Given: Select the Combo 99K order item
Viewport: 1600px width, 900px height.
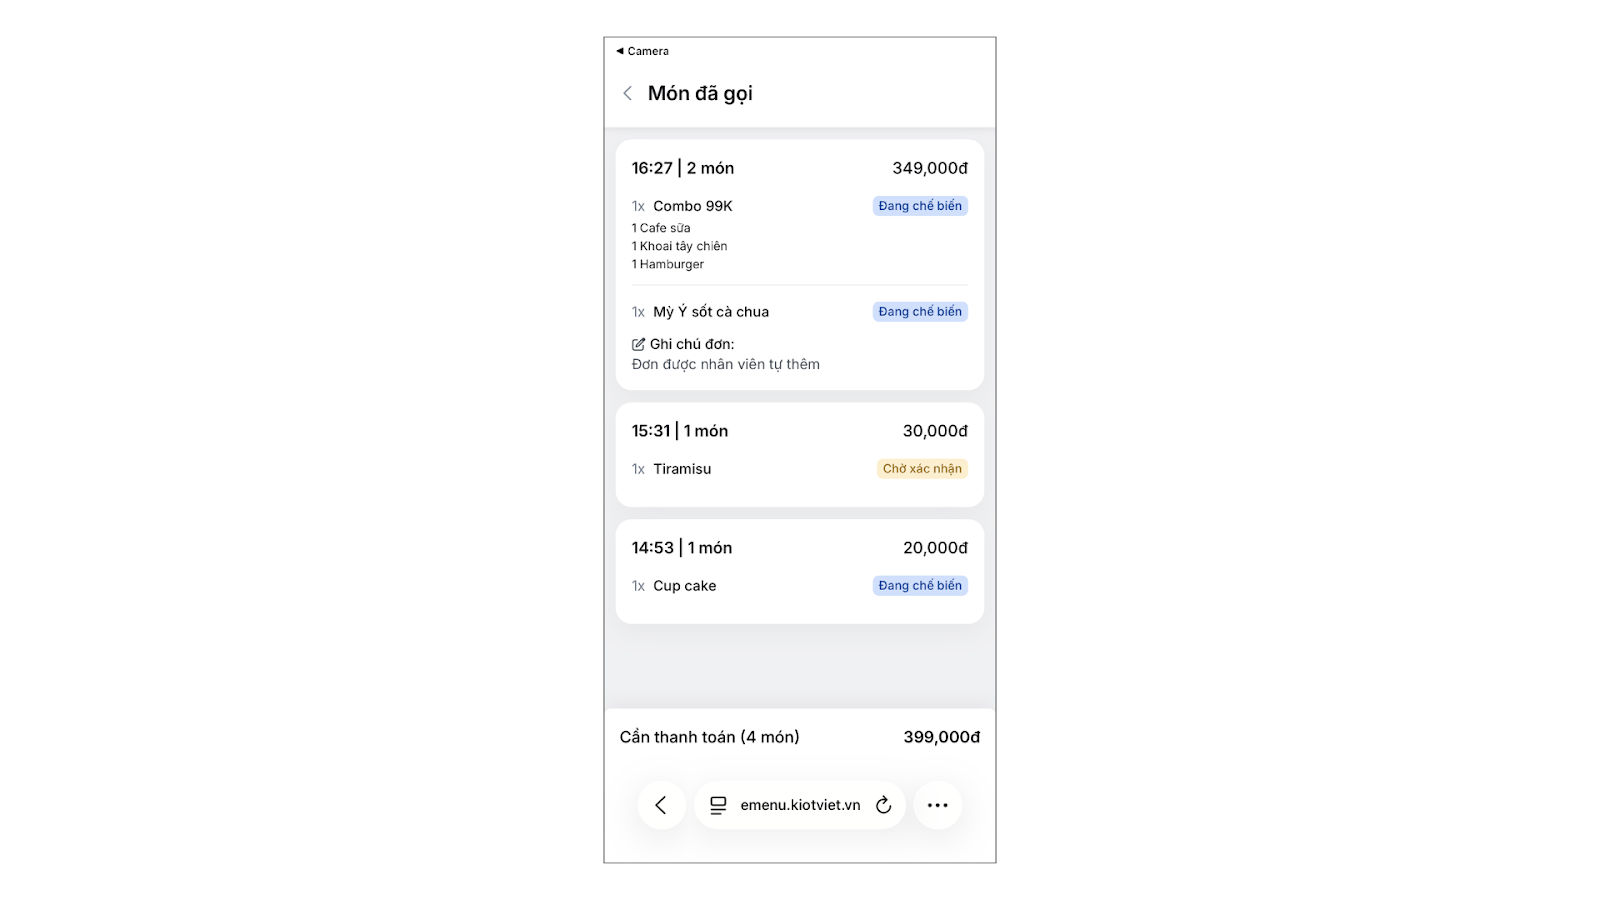Looking at the screenshot, I should tap(692, 206).
